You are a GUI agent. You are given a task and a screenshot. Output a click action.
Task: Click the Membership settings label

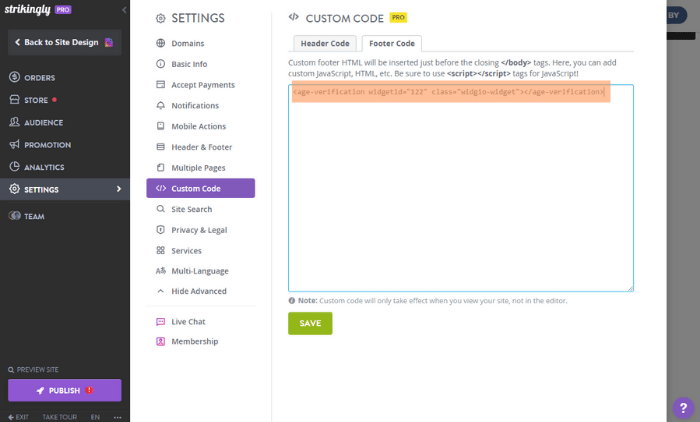pyautogui.click(x=195, y=342)
